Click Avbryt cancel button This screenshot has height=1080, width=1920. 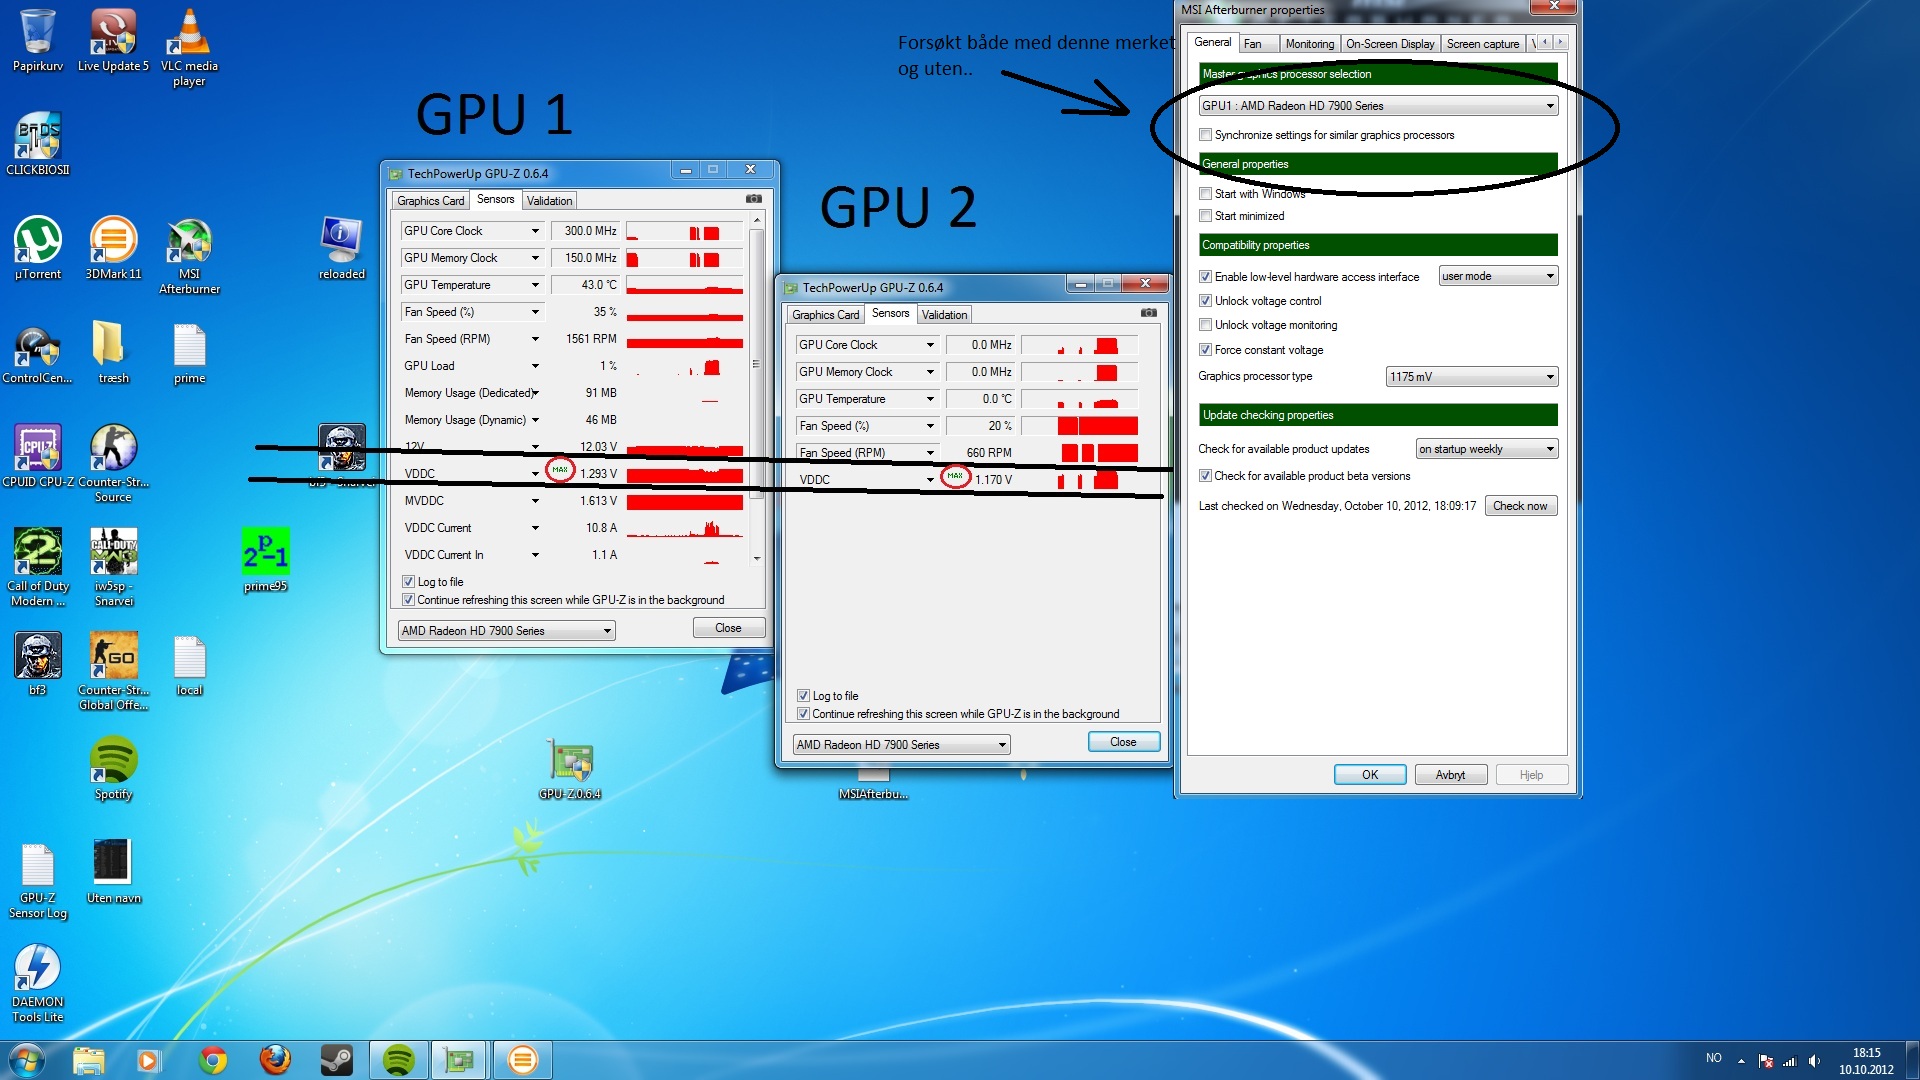tap(1450, 775)
